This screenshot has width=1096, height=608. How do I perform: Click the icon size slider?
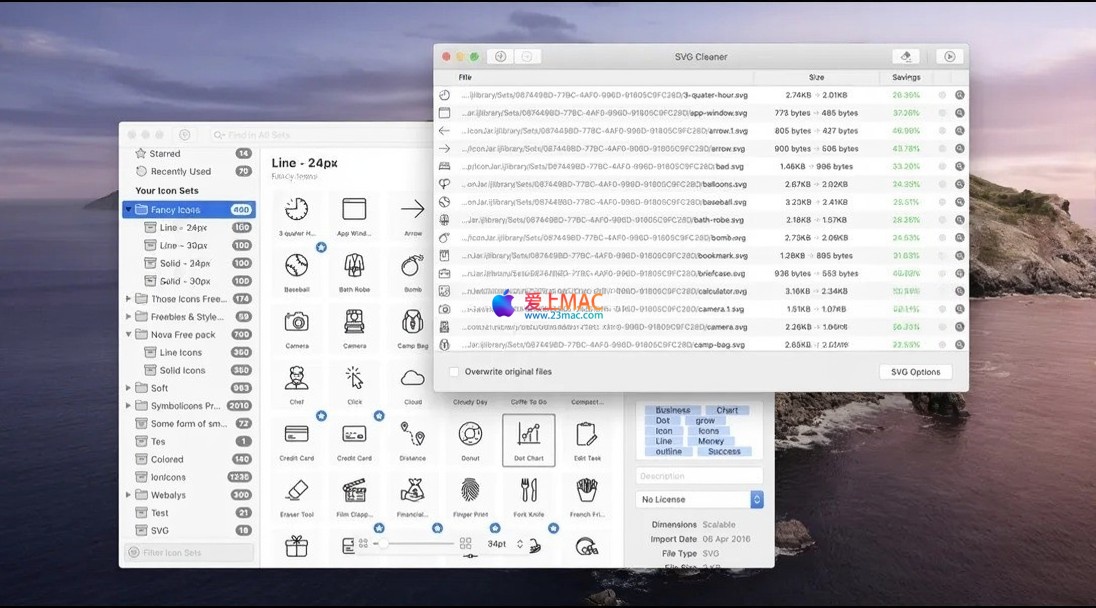coord(418,543)
